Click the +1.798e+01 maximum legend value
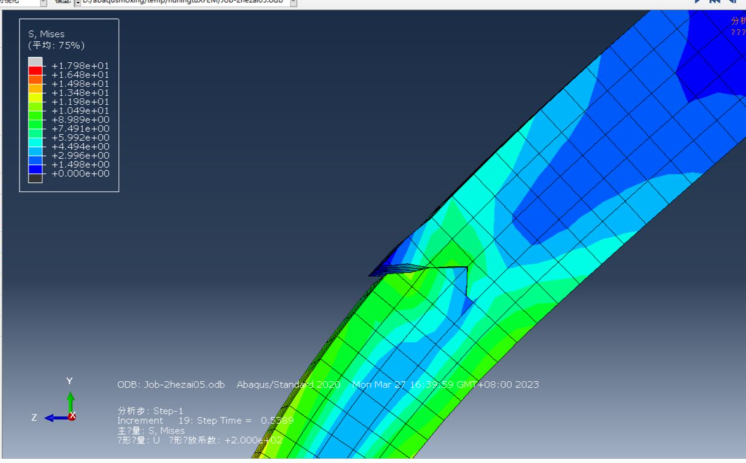This screenshot has height=463, width=746. click(x=80, y=66)
